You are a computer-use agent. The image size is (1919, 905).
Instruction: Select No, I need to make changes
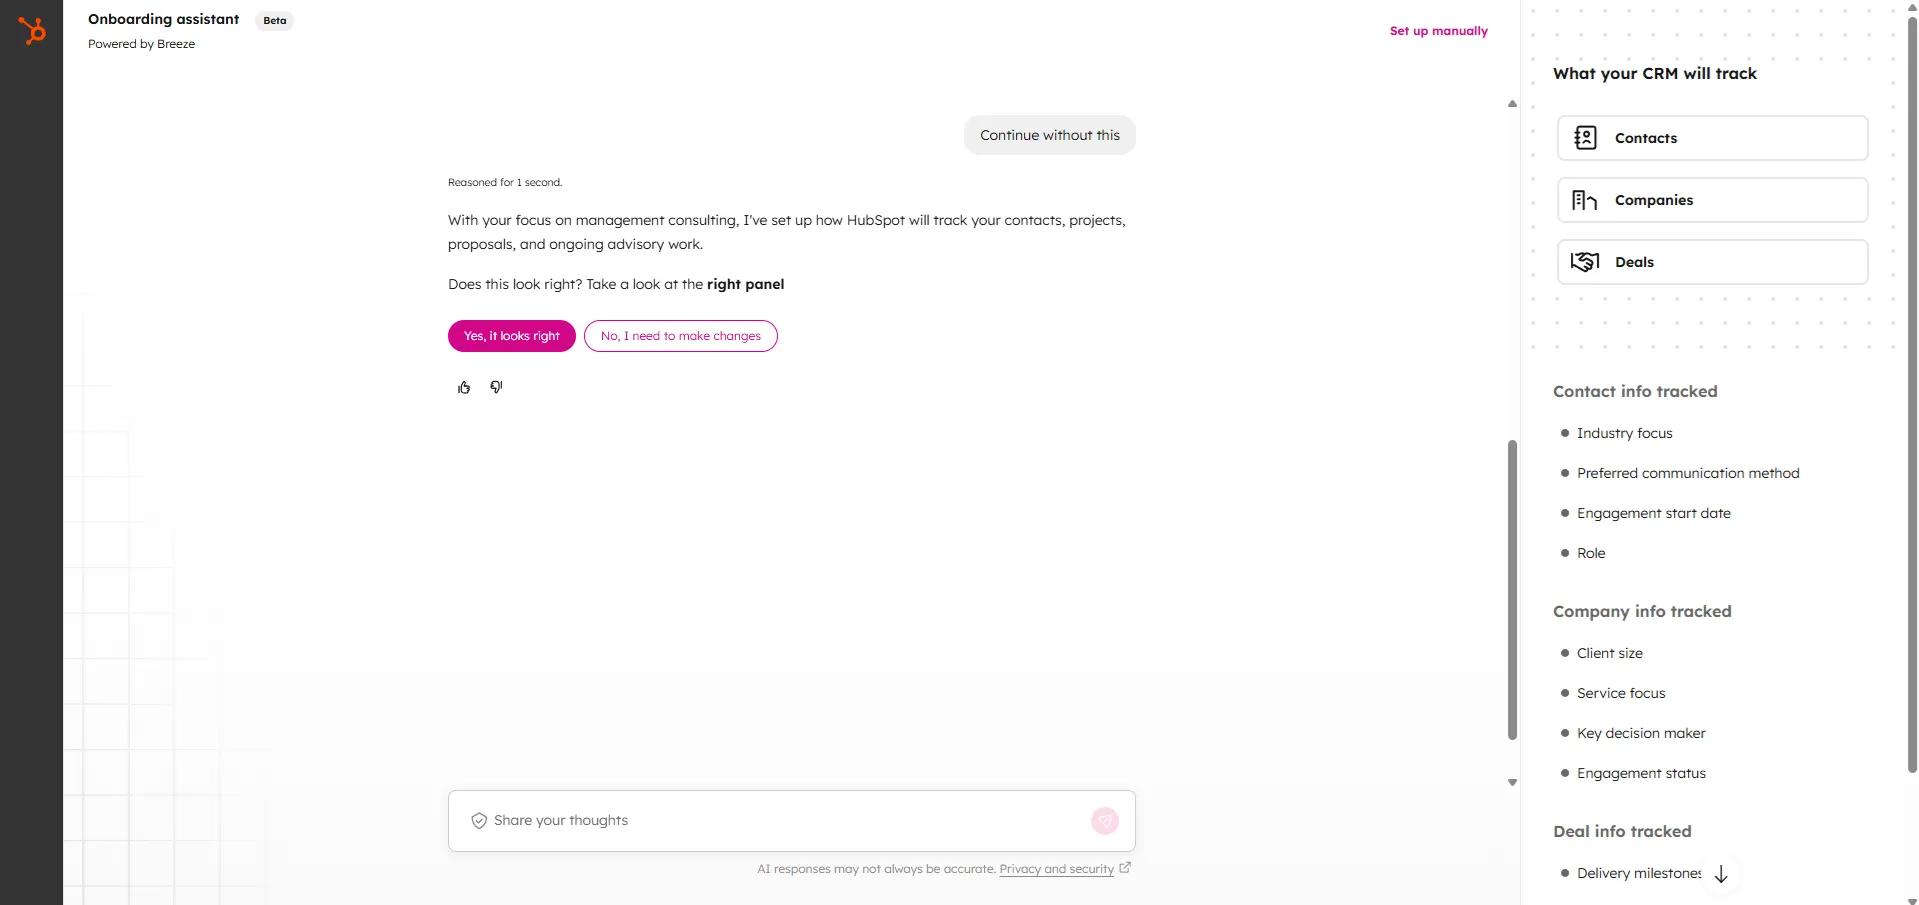[x=681, y=335]
